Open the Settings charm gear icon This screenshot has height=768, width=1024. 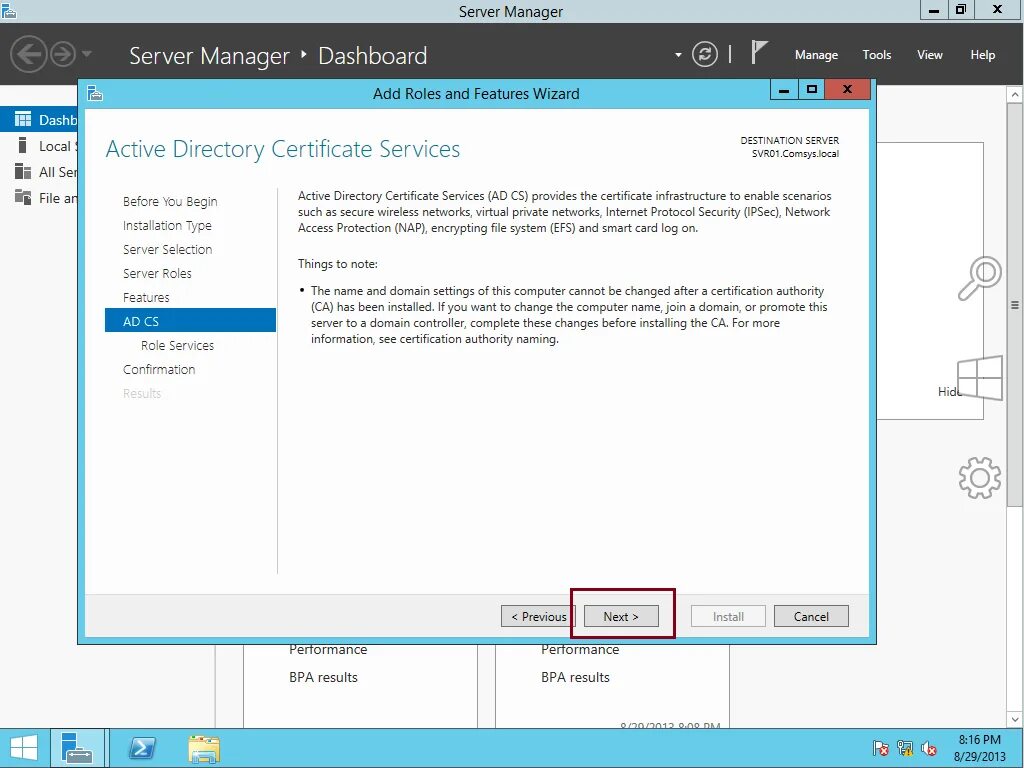click(980, 478)
